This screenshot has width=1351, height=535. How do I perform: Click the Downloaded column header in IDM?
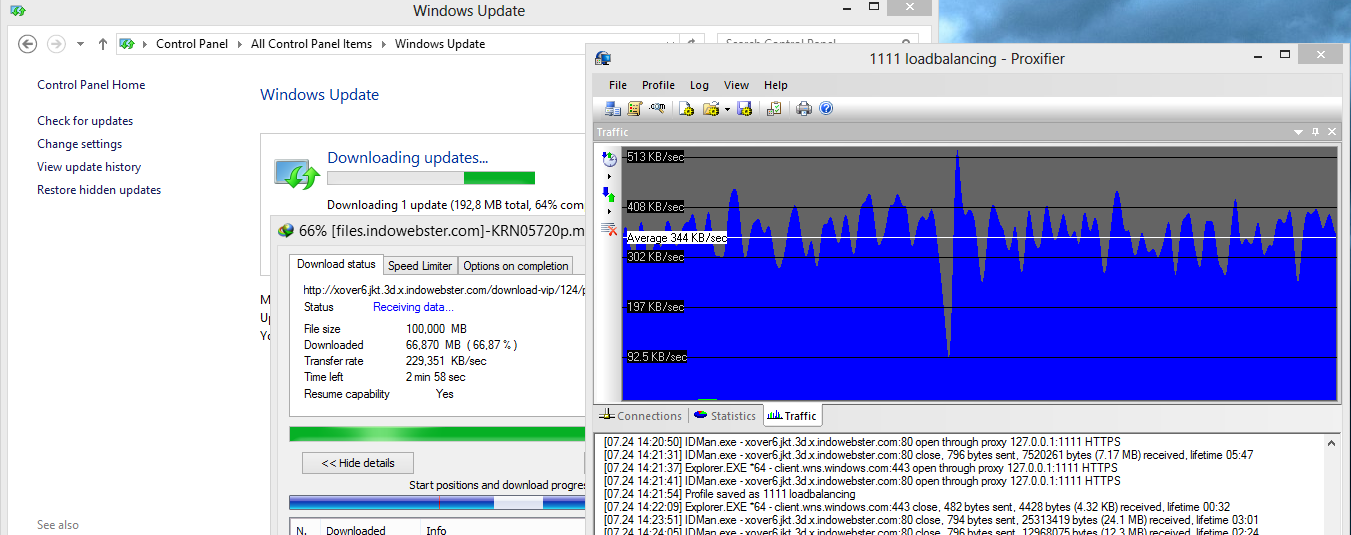pyautogui.click(x=355, y=531)
